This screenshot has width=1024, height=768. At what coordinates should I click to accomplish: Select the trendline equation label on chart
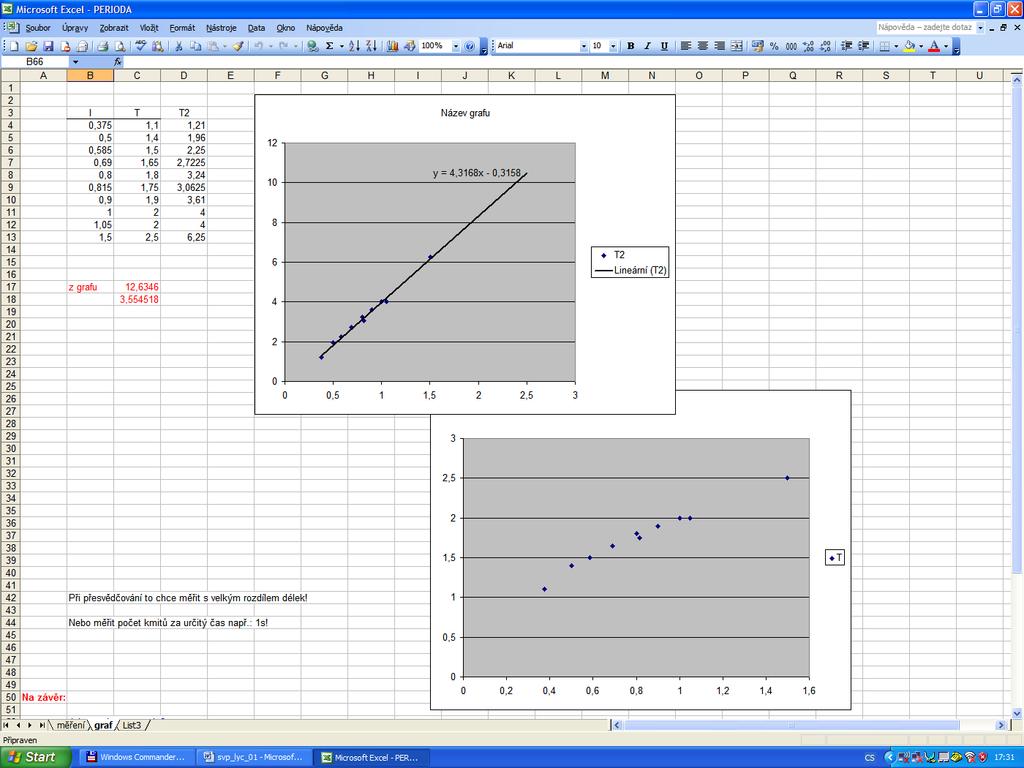(477, 173)
